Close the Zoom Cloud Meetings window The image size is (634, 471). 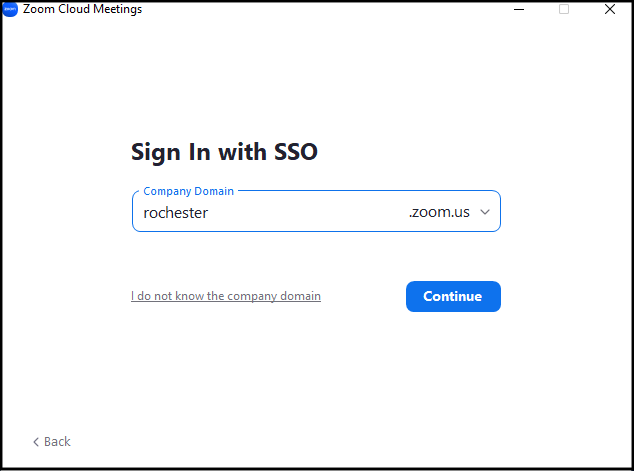tap(610, 9)
